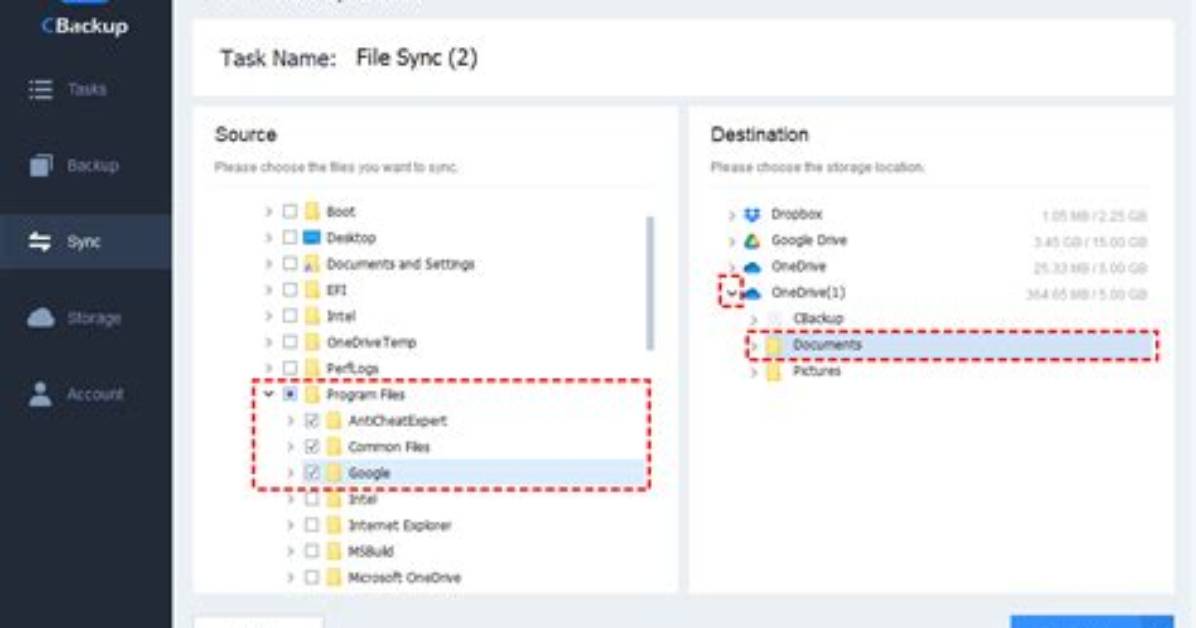Collapse the OneDrive(1) destination
1196x628 pixels.
(731, 293)
